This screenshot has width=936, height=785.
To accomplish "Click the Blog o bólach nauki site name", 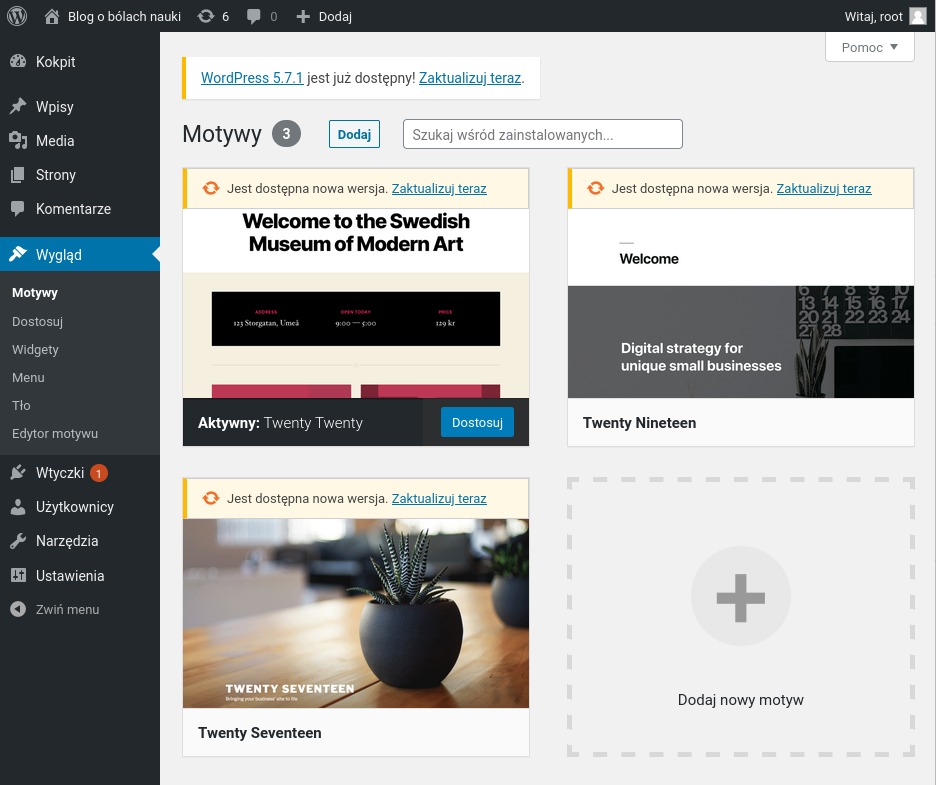I will click(x=124, y=17).
